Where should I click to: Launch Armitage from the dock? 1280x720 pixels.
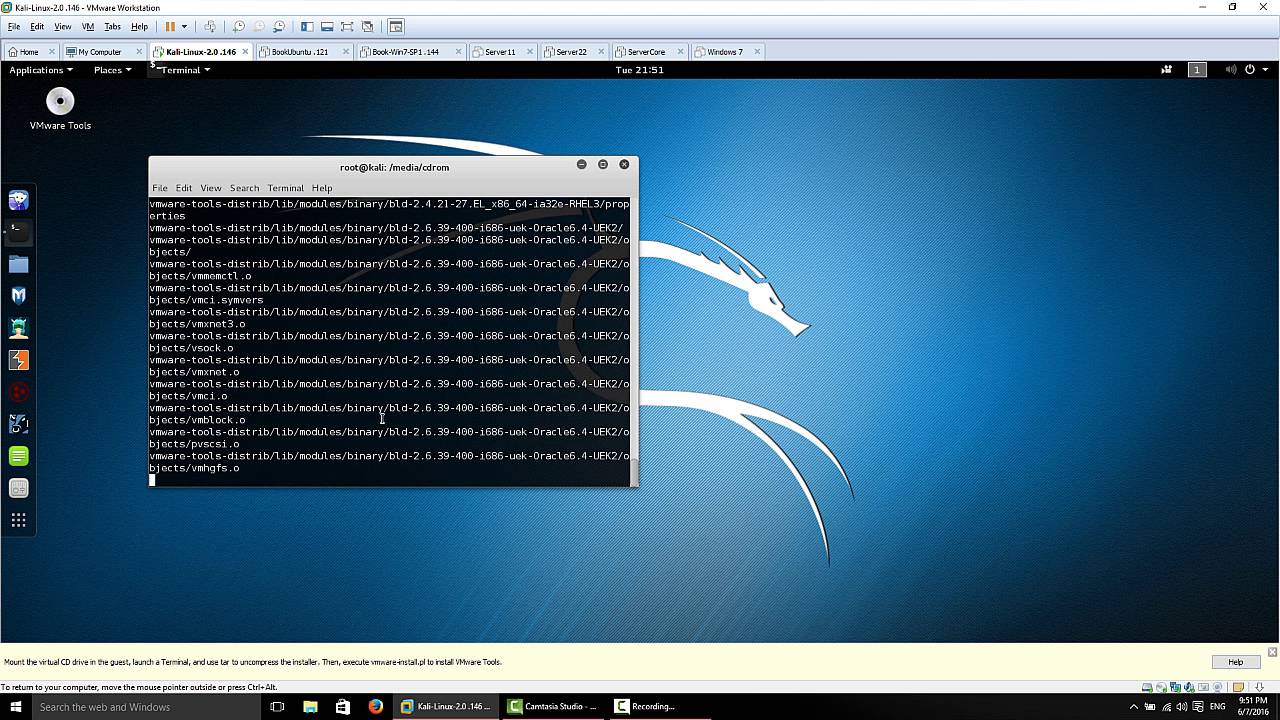pyautogui.click(x=18, y=328)
